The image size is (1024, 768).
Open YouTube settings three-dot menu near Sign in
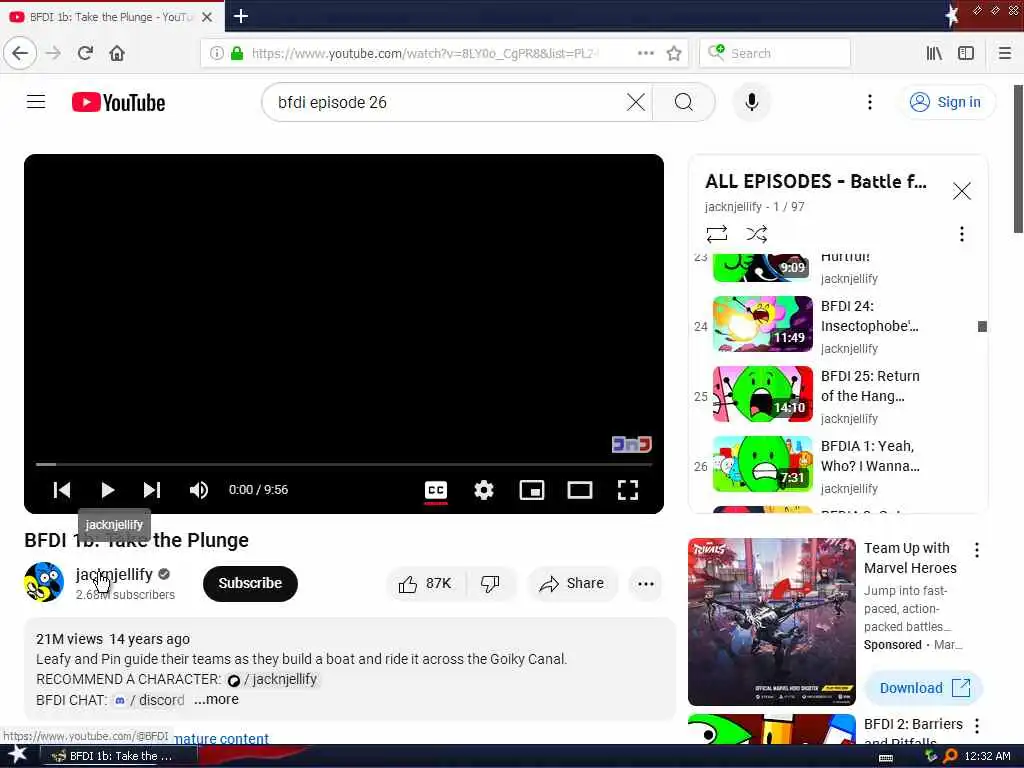coord(869,102)
